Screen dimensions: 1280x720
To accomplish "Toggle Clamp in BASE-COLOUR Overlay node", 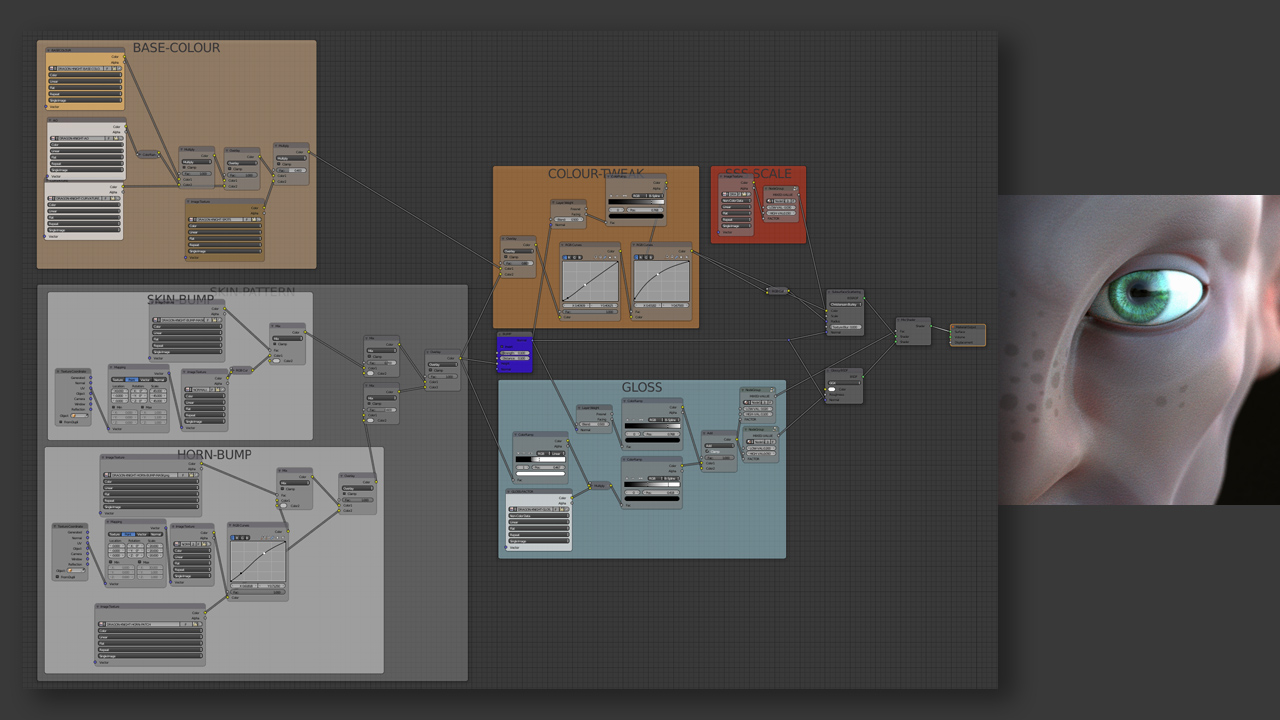I will (x=229, y=169).
